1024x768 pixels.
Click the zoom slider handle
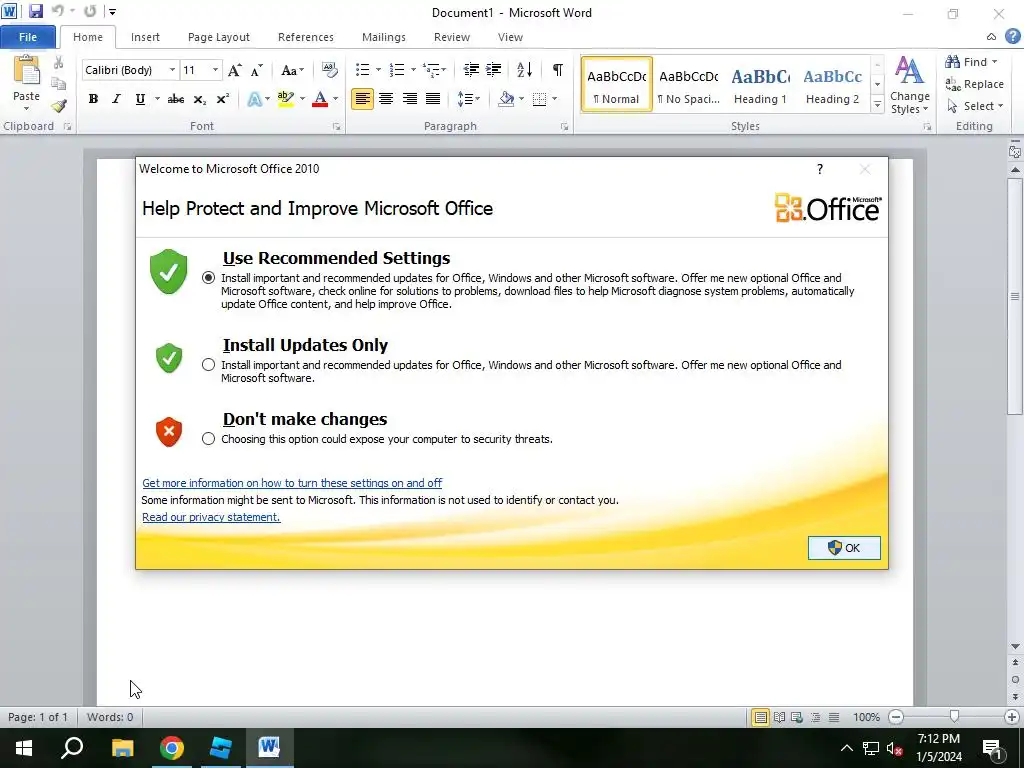tap(954, 717)
